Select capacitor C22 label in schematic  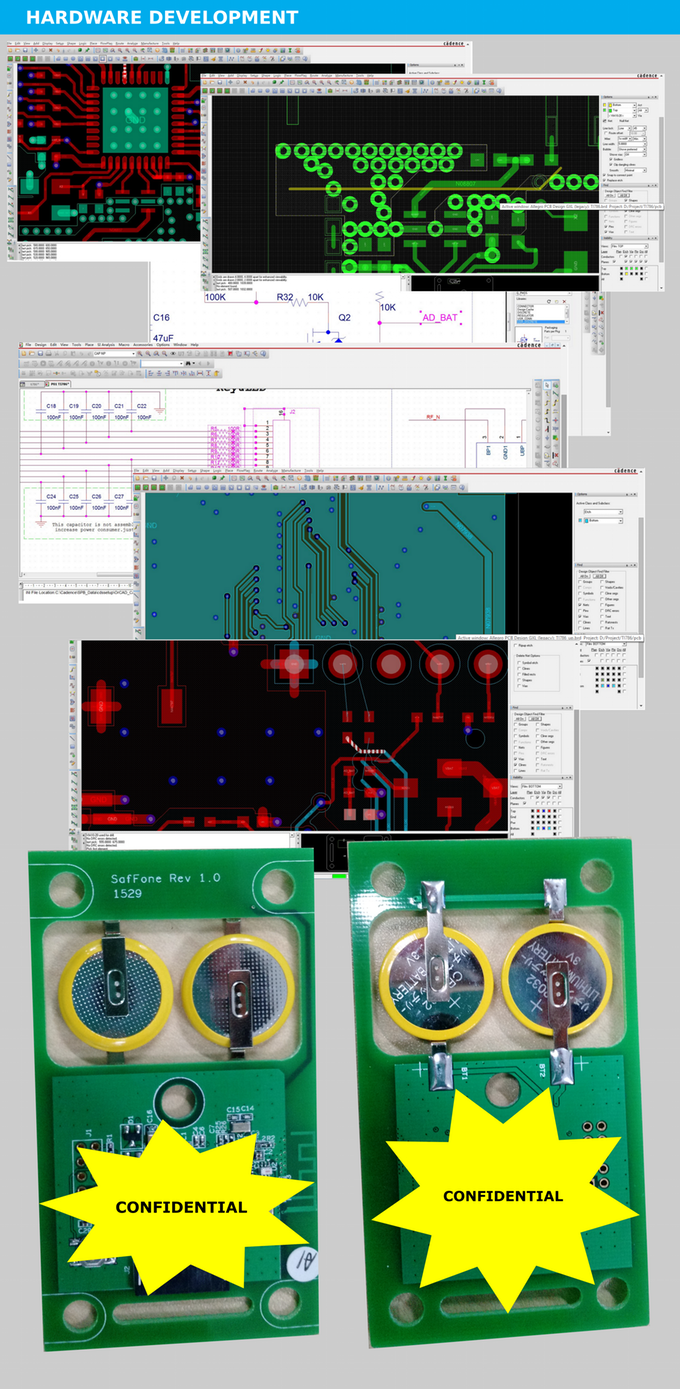pyautogui.click(x=141, y=405)
